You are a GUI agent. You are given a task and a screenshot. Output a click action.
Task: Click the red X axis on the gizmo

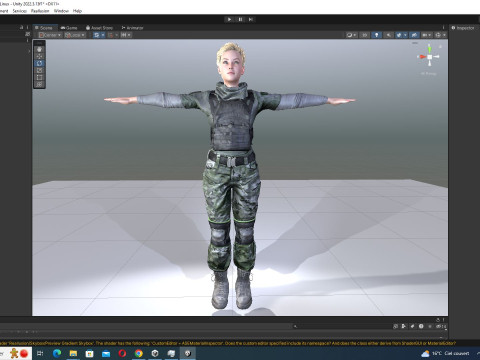422,57
